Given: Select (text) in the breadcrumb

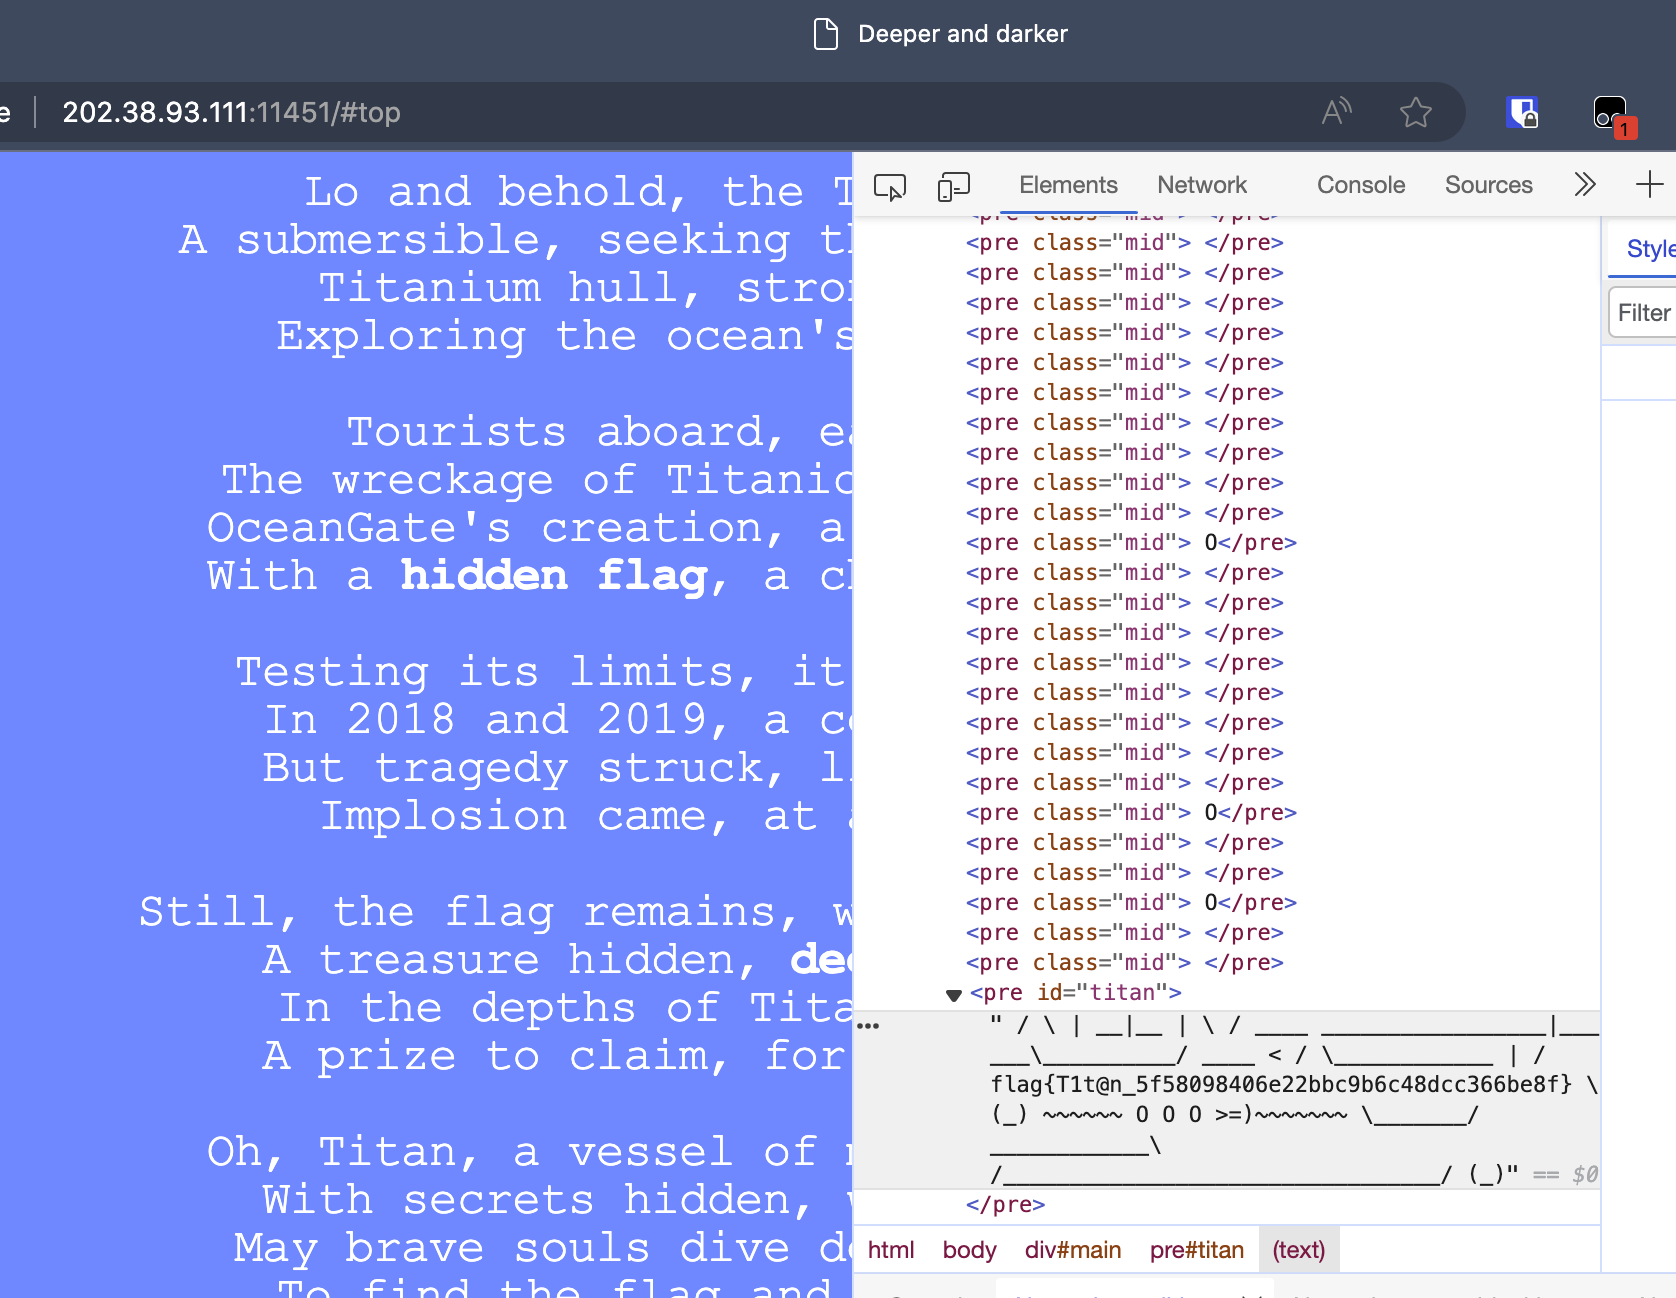Looking at the screenshot, I should point(1298,1250).
